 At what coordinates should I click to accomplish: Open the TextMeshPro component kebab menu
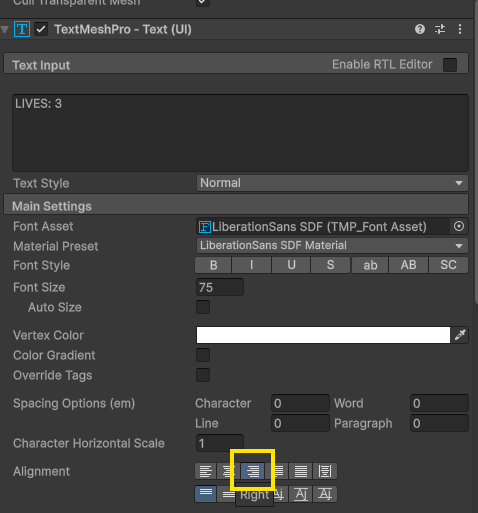pos(460,29)
